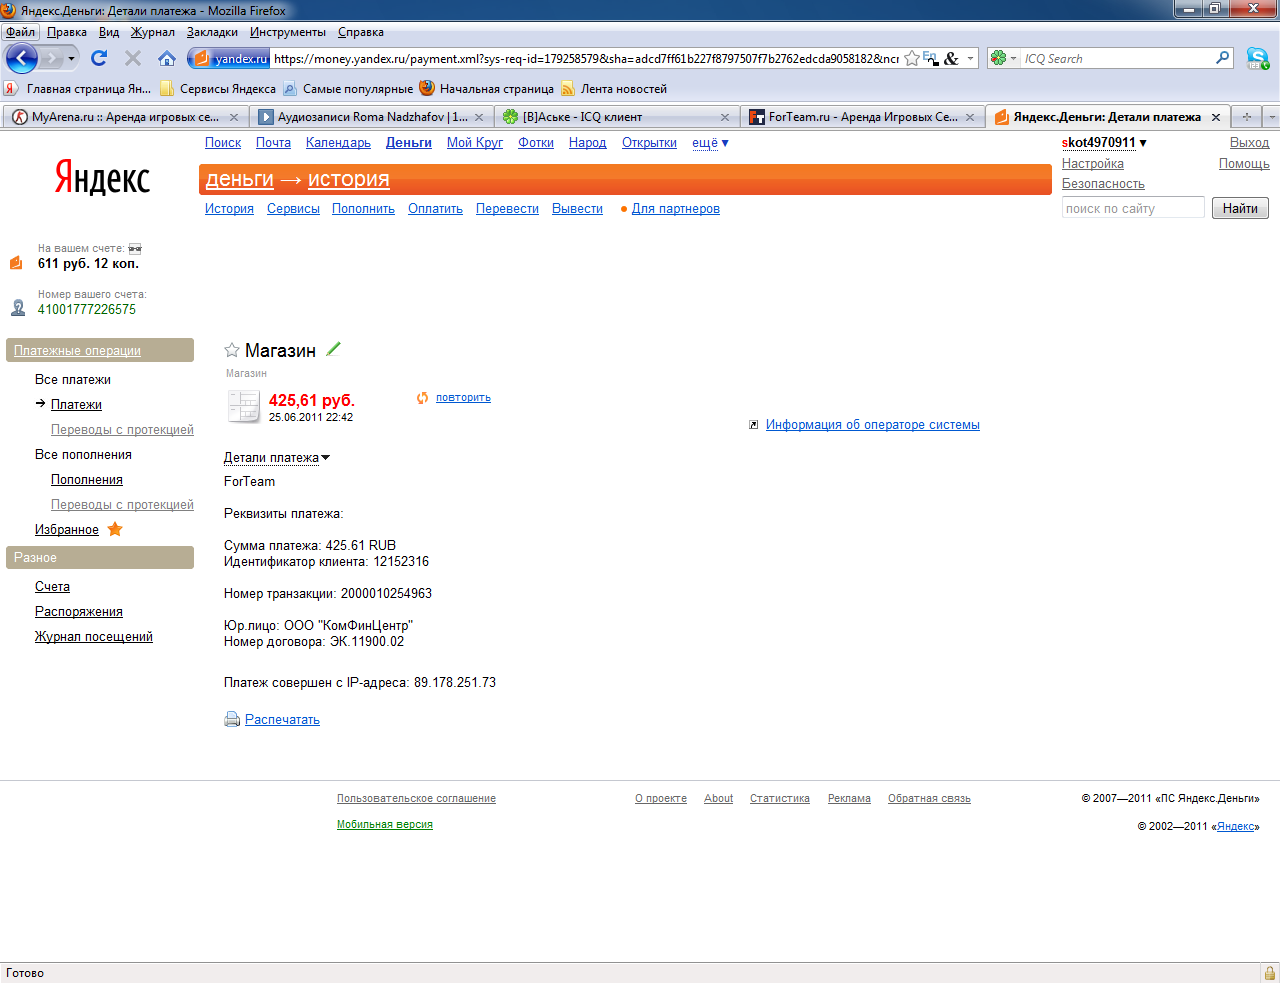Bookmark this page with the star icon
Screen dimensions: 1280x984
pyautogui.click(x=912, y=59)
